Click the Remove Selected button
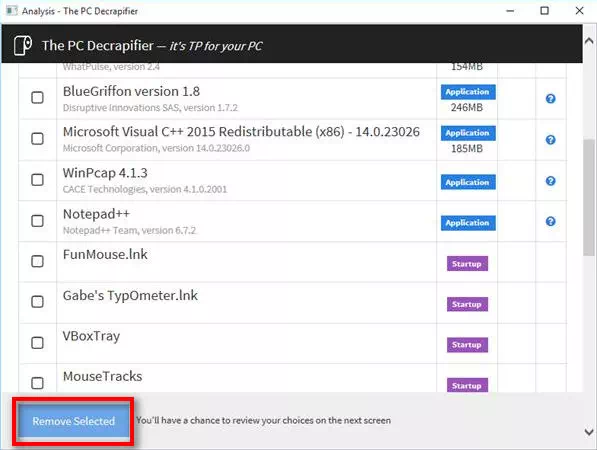 (x=73, y=421)
